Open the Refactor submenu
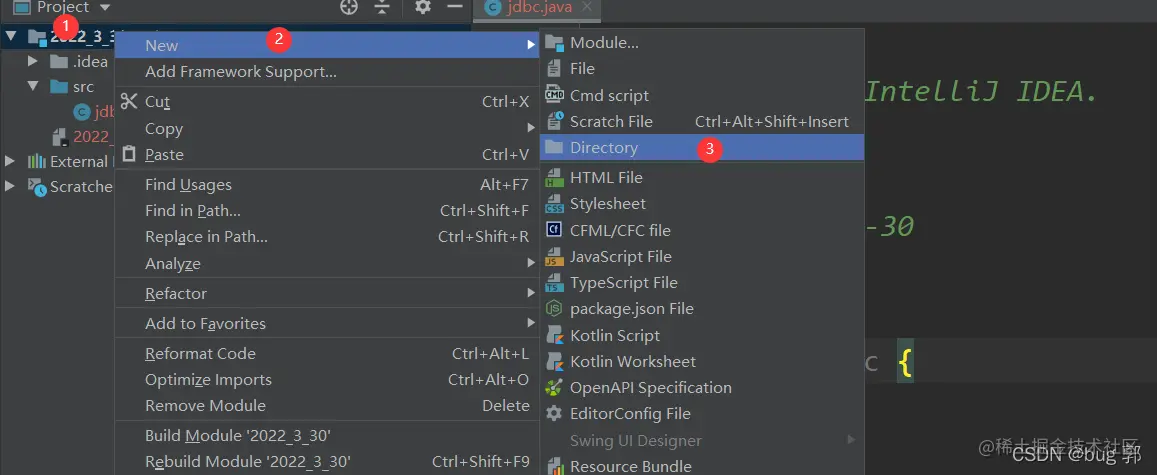Viewport: 1157px width, 475px height. click(326, 293)
